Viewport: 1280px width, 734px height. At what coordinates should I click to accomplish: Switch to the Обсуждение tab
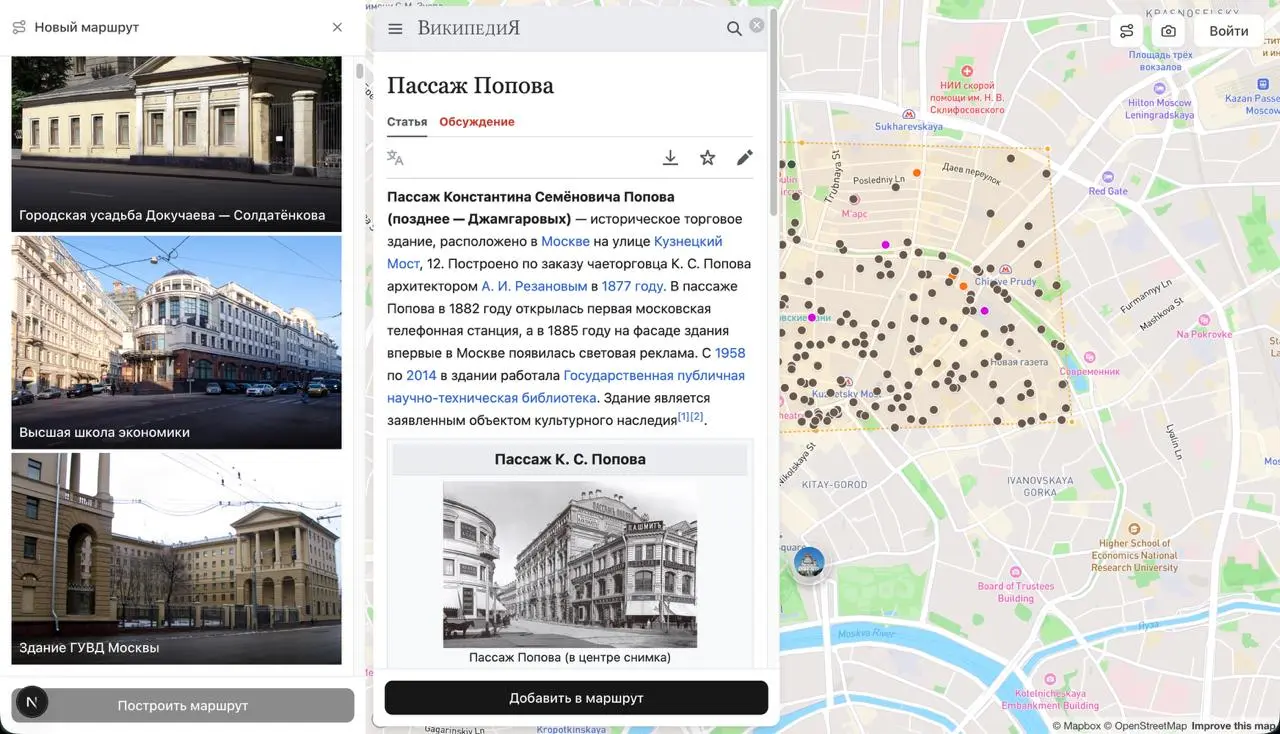(x=477, y=122)
